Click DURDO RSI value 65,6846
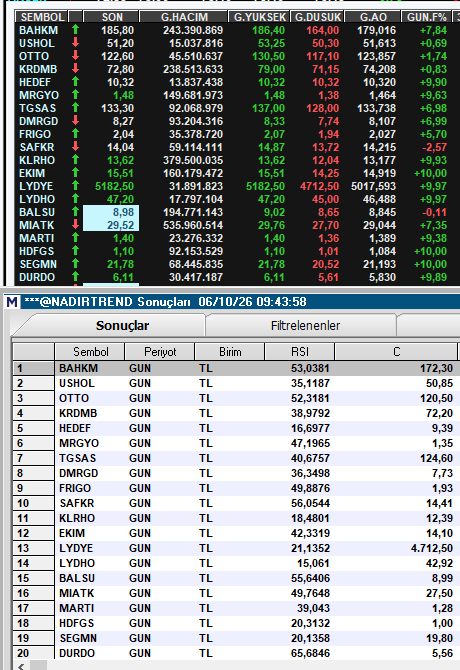460x670 pixels. (310, 653)
